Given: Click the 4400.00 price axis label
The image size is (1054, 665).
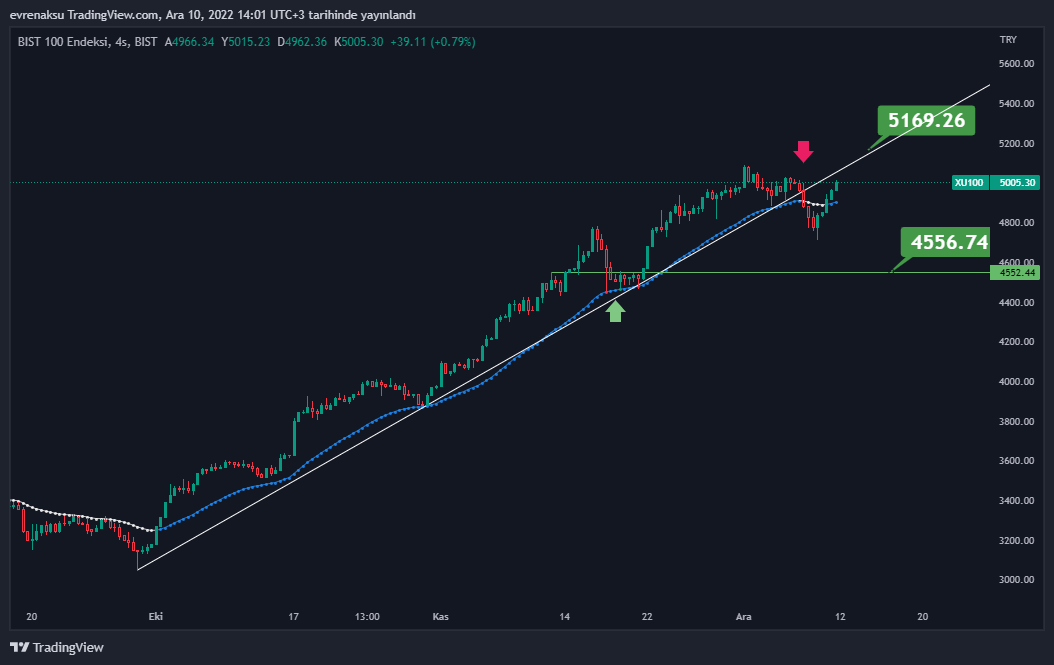Looking at the screenshot, I should point(1016,303).
